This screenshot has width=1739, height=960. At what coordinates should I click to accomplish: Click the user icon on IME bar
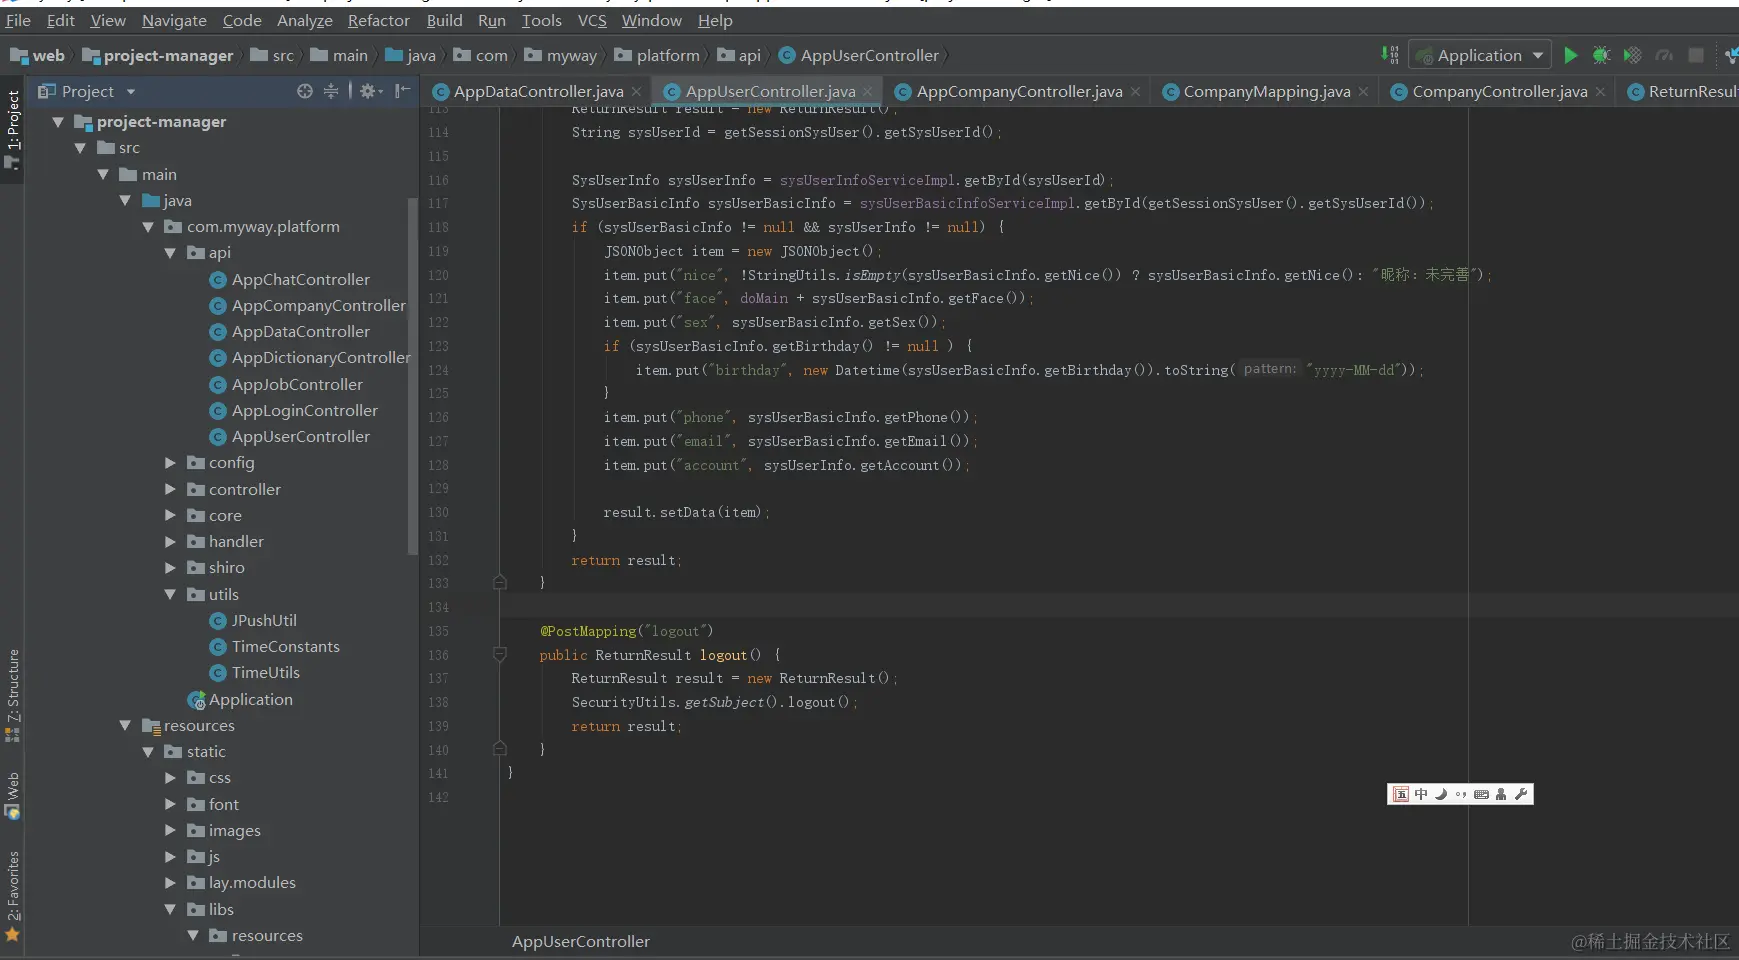1501,794
